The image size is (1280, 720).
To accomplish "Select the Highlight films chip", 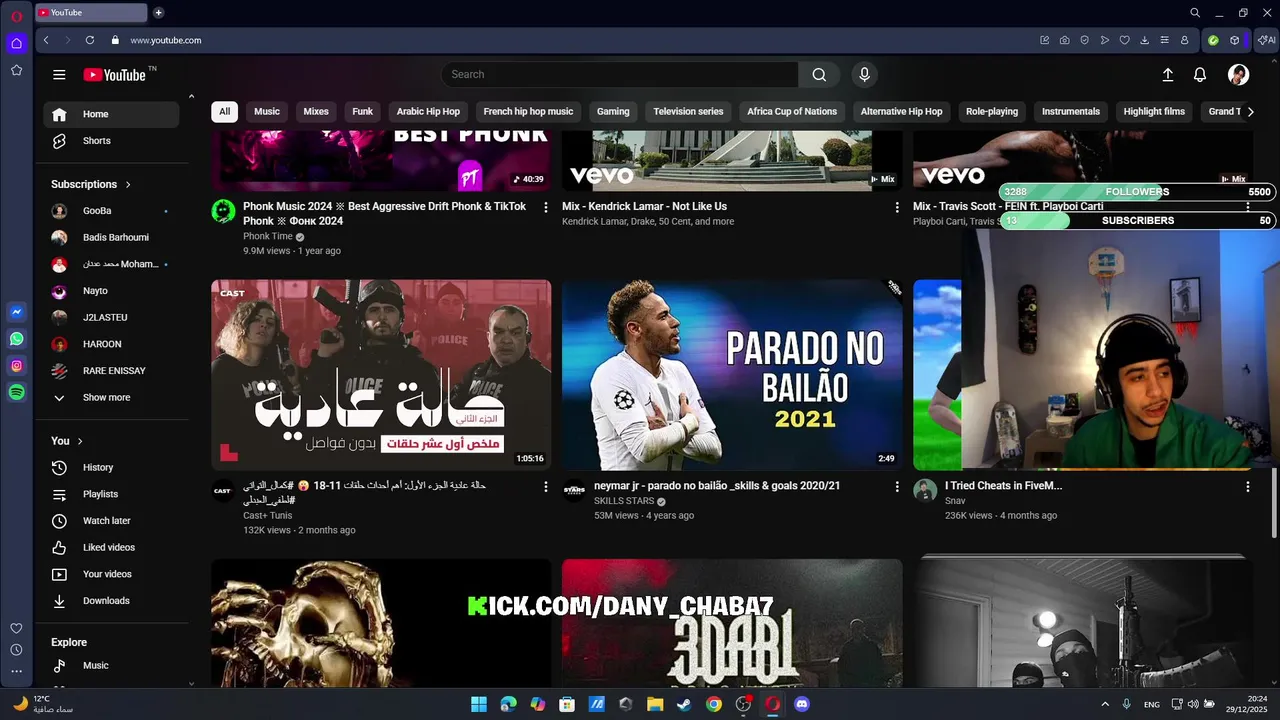I will (1154, 112).
